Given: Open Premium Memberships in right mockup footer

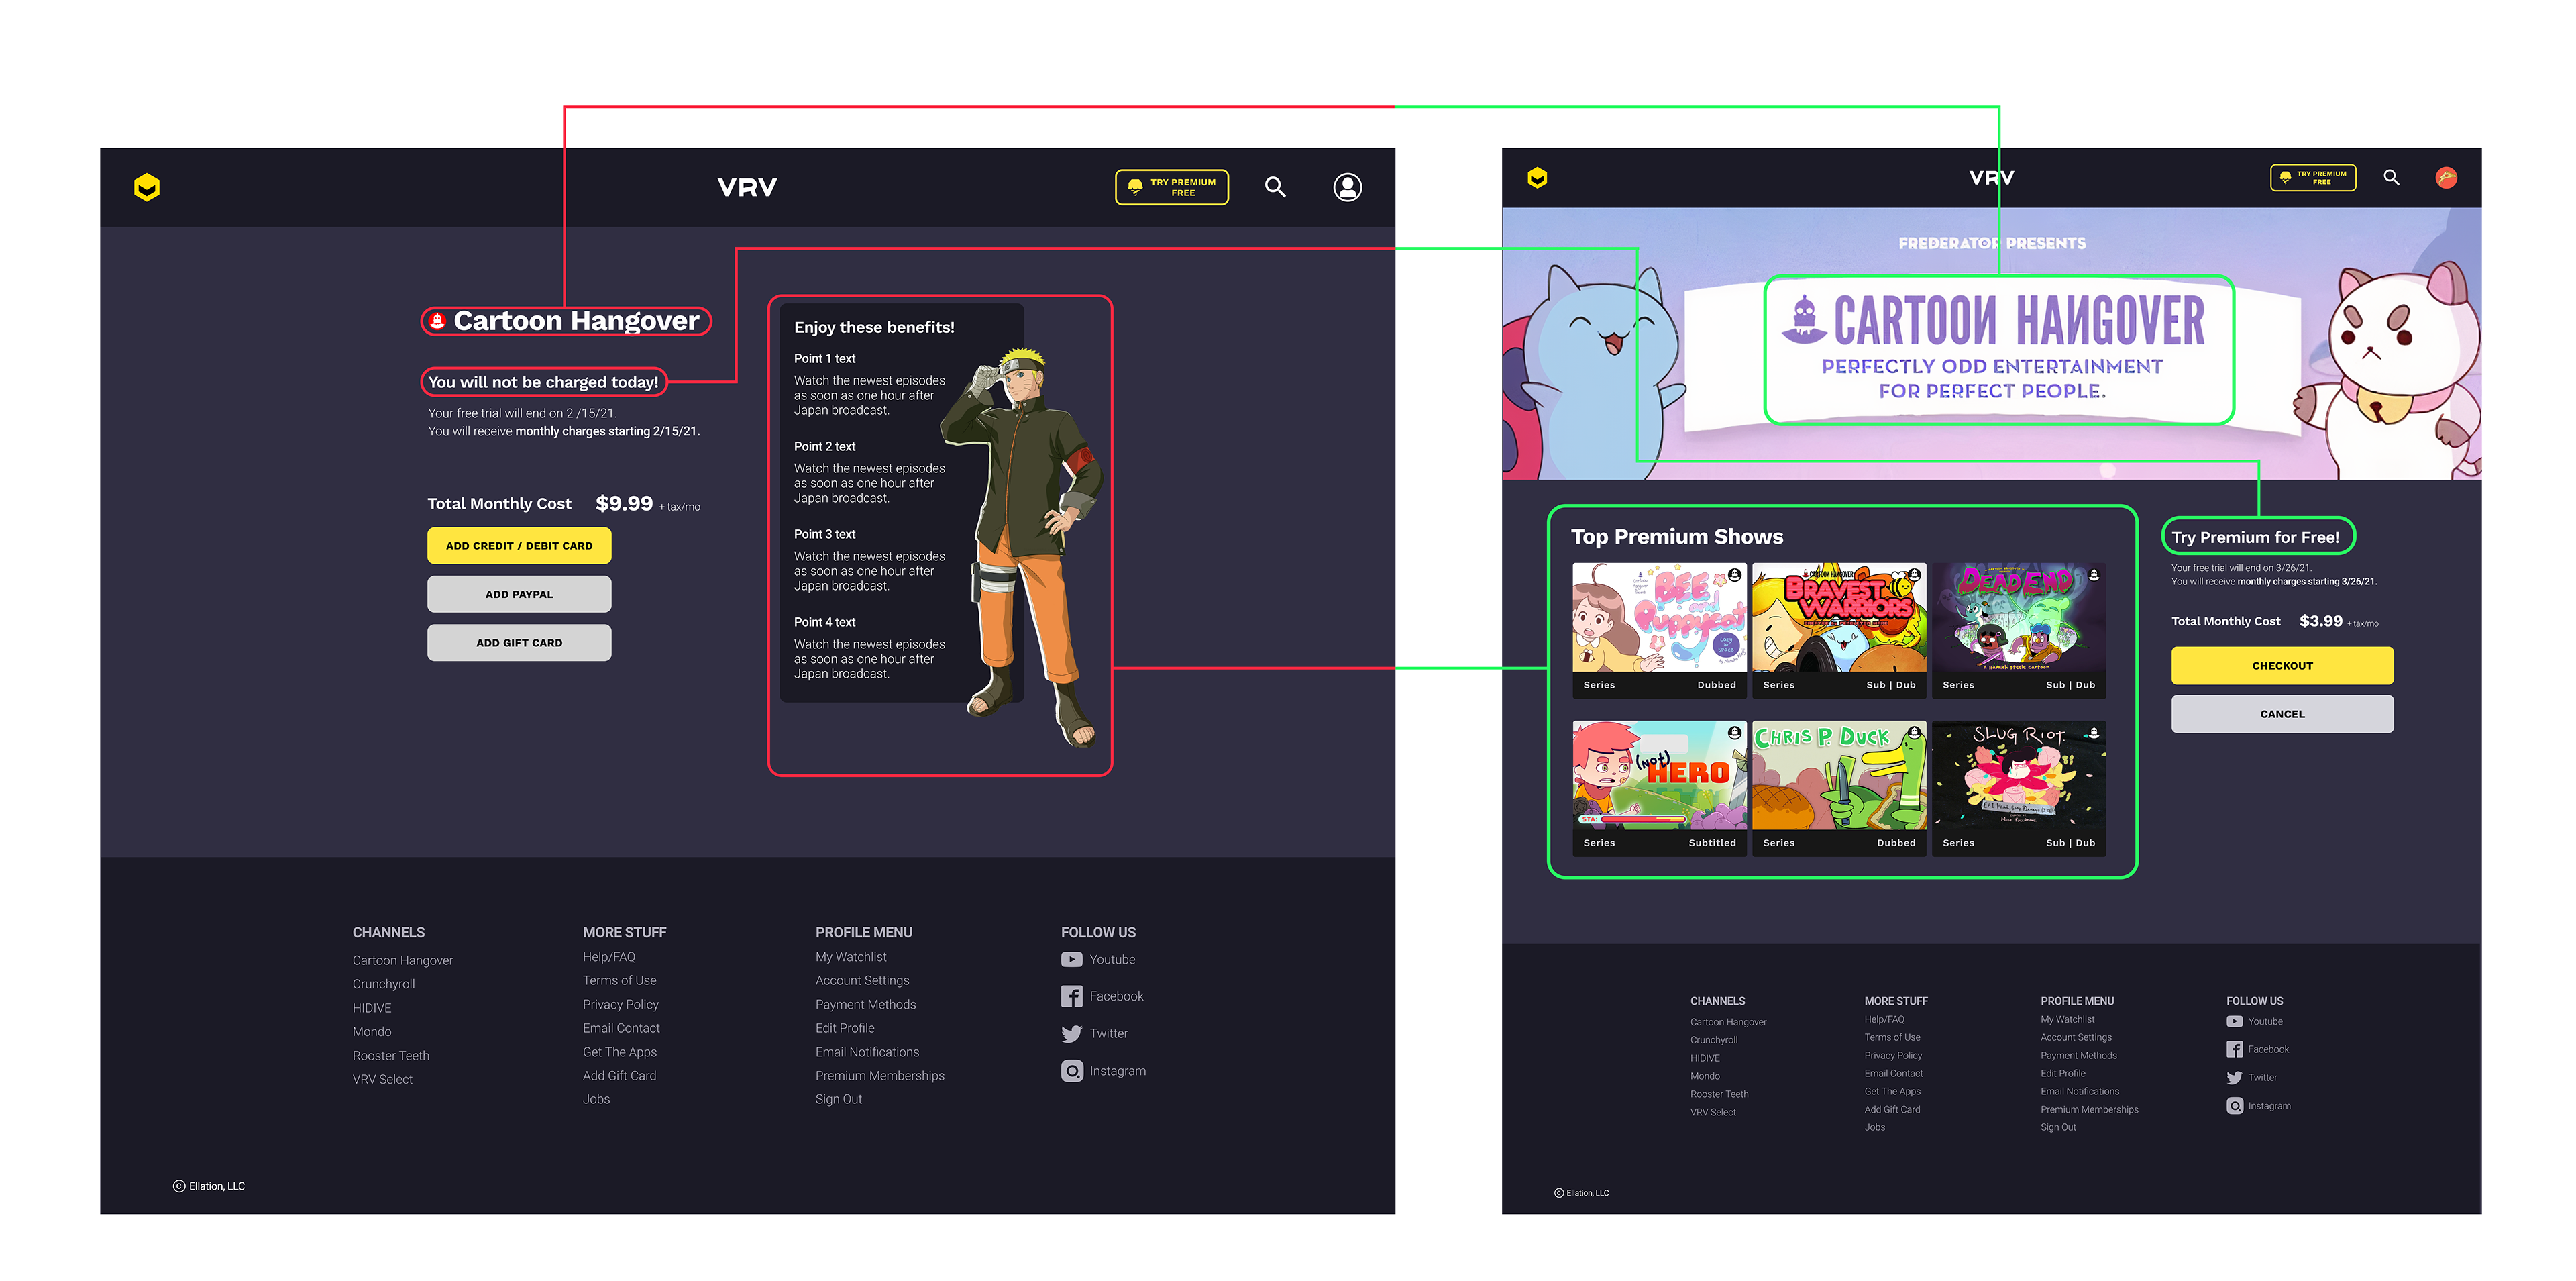Looking at the screenshot, I should click(x=2089, y=1110).
